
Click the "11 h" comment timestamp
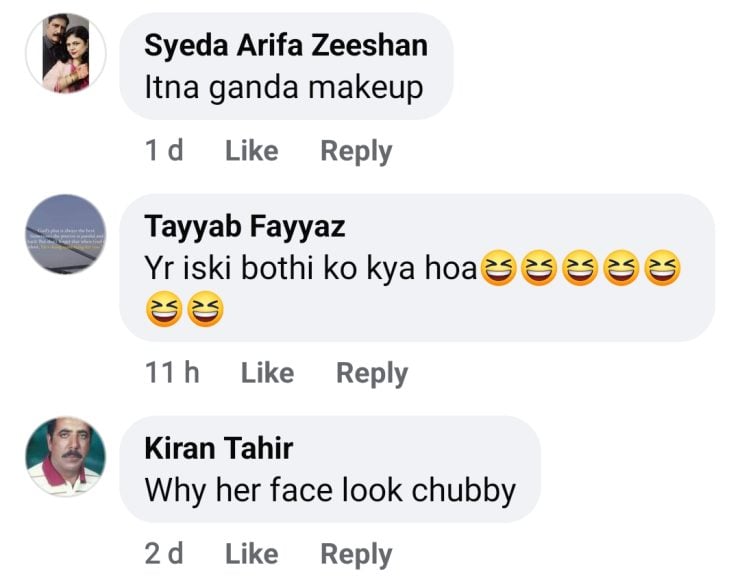point(172,373)
